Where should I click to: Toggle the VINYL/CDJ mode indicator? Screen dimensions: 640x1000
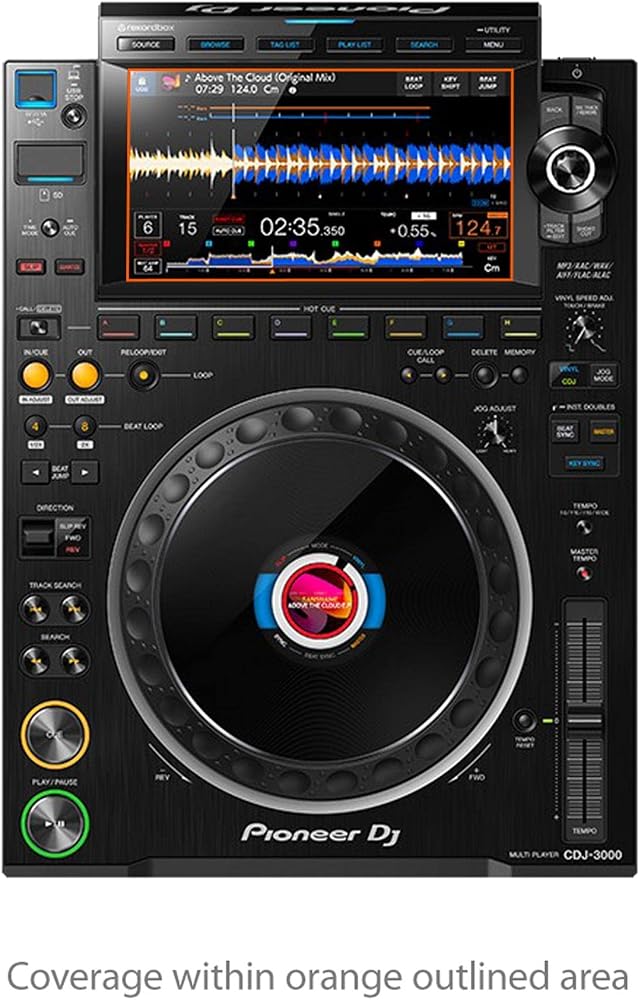click(x=569, y=375)
